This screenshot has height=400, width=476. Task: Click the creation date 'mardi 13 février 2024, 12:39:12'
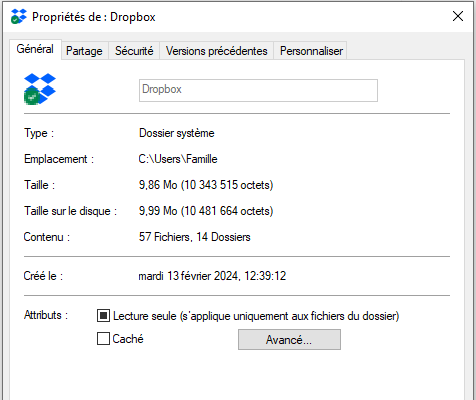(212, 276)
